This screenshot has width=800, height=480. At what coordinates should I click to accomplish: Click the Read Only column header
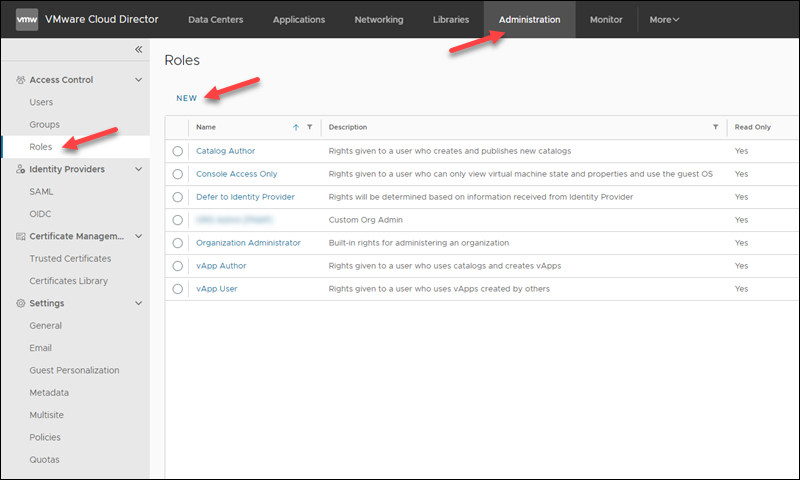tap(752, 127)
